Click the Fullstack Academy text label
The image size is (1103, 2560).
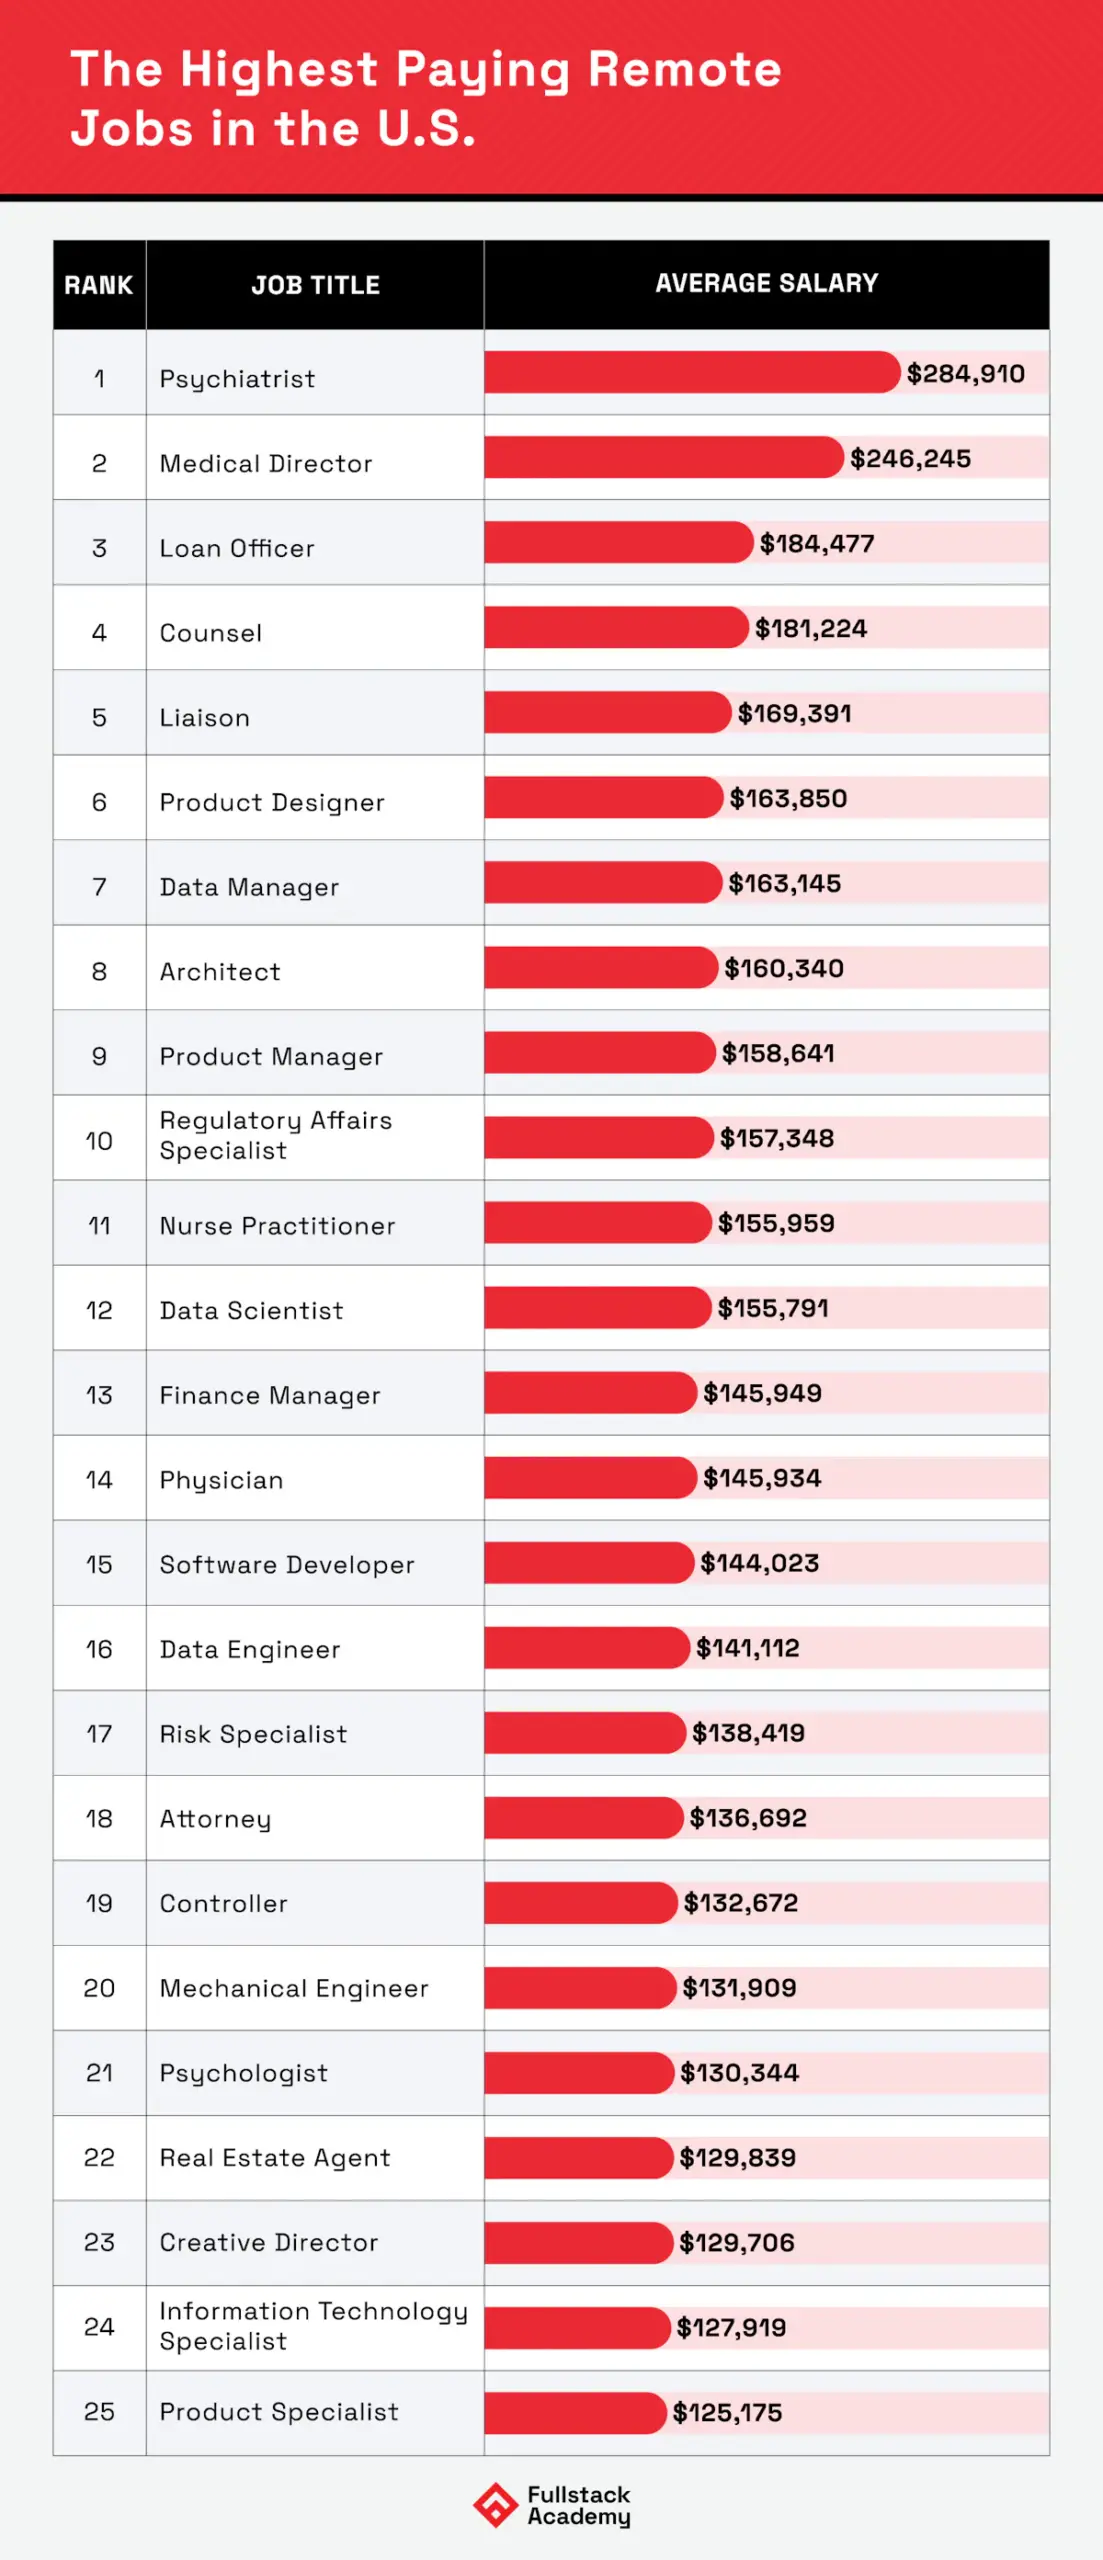click(579, 2505)
